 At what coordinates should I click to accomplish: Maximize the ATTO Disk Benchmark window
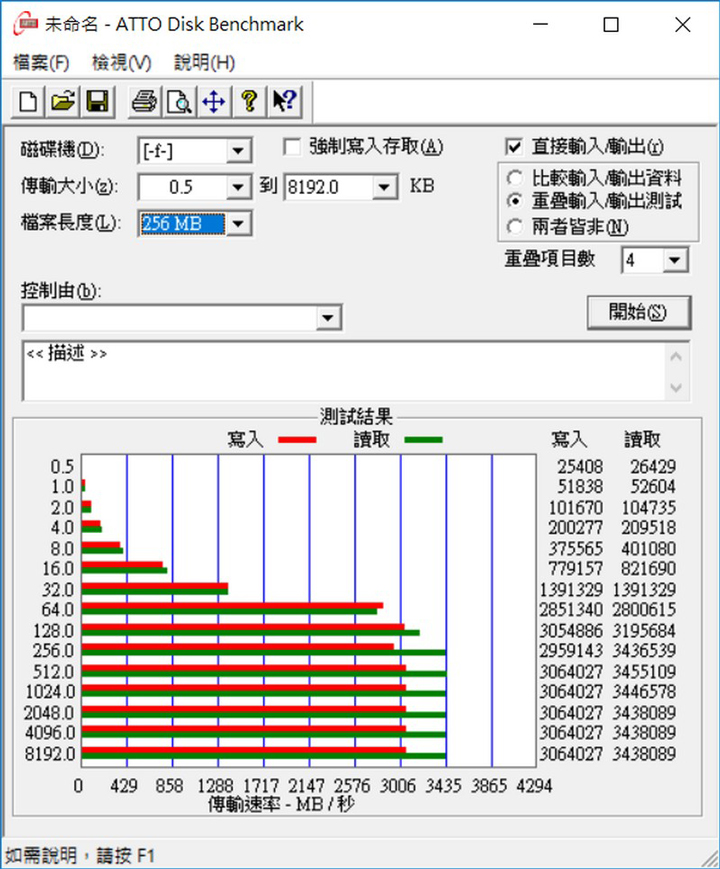tap(611, 24)
